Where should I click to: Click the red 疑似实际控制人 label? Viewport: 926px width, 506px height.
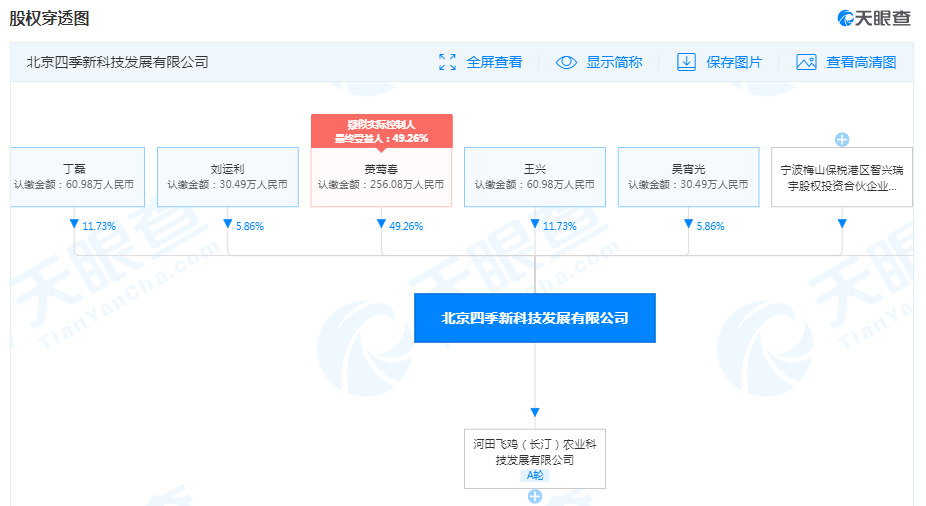382,131
